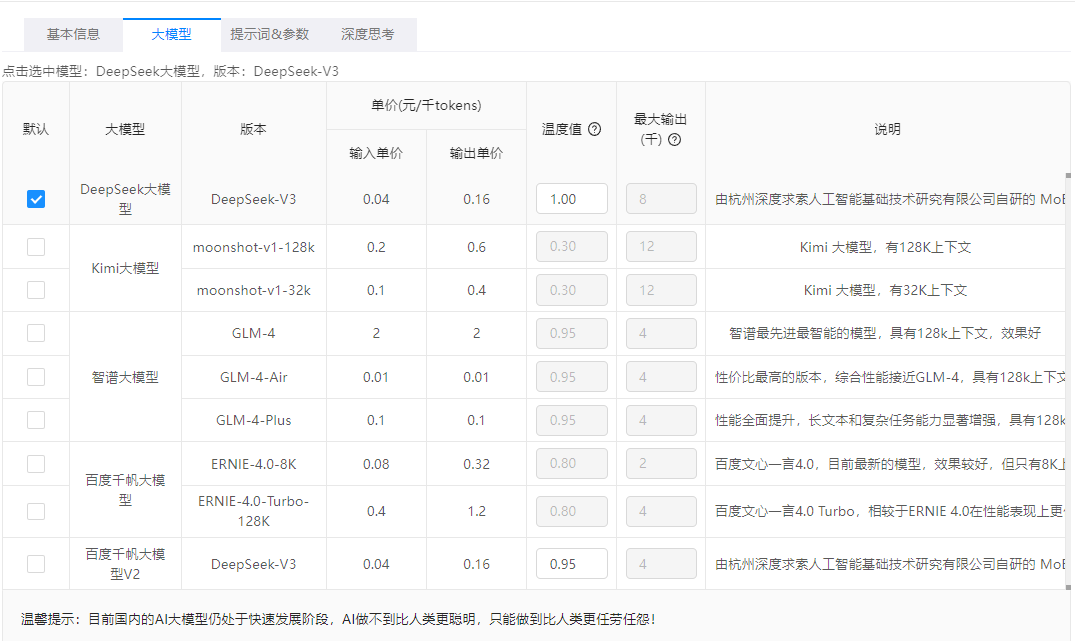Click DeepSeek-V3 in the 百度千帆大模型V2 row
Screen dimensions: 1075x641
(x=254, y=564)
